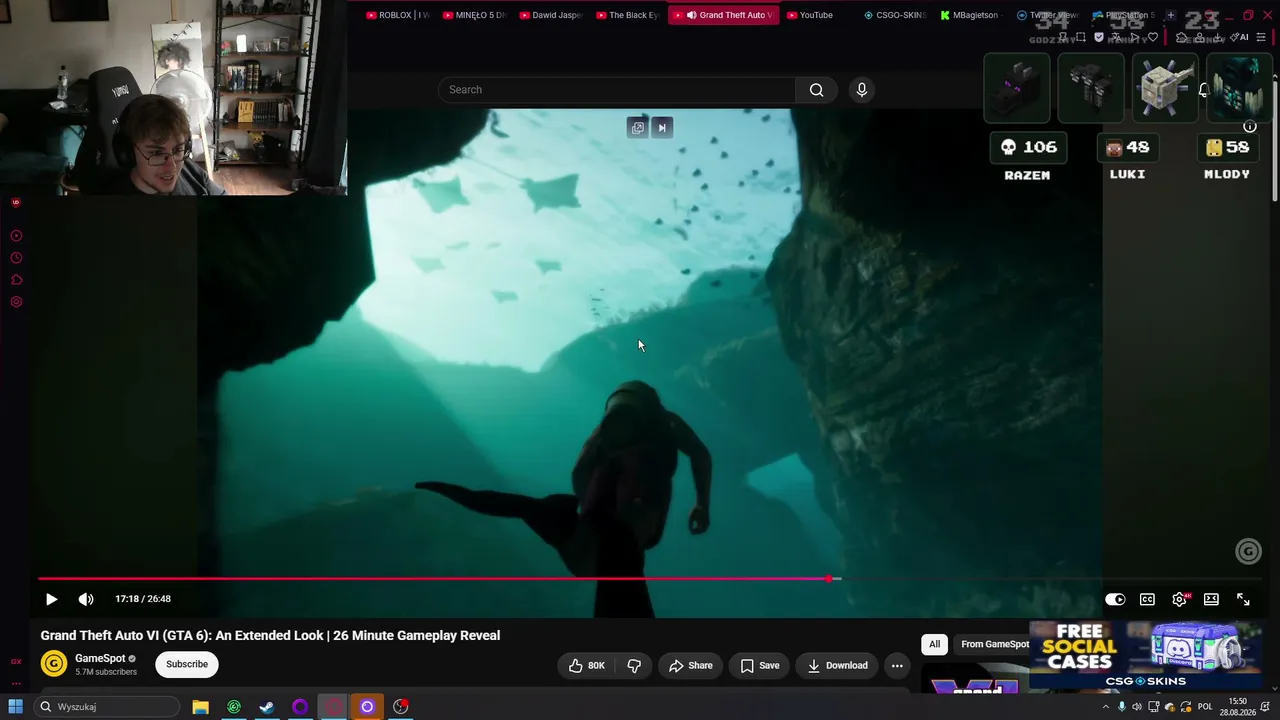Toggle the autoplay switch in the player
Image resolution: width=1280 pixels, height=720 pixels.
[1115, 599]
